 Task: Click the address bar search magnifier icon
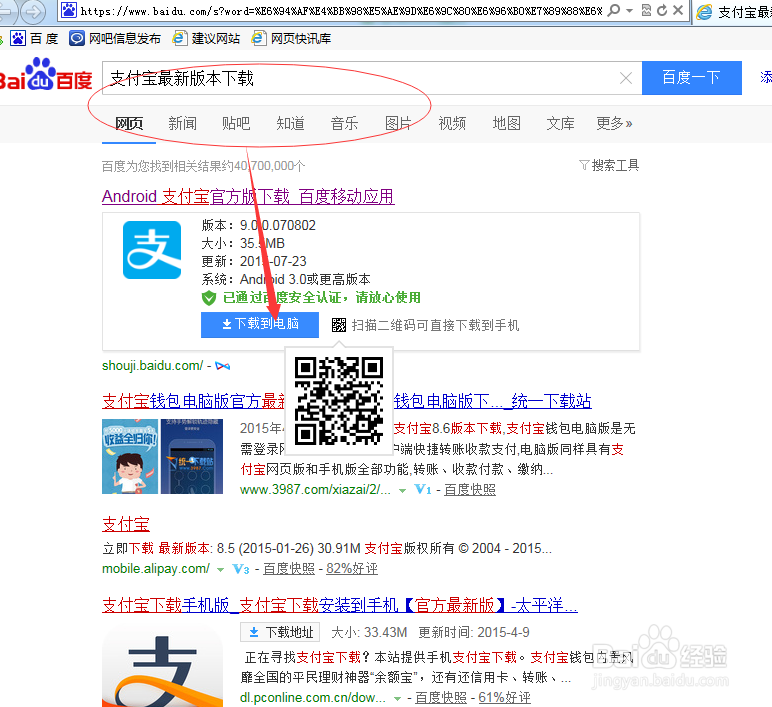tap(613, 10)
